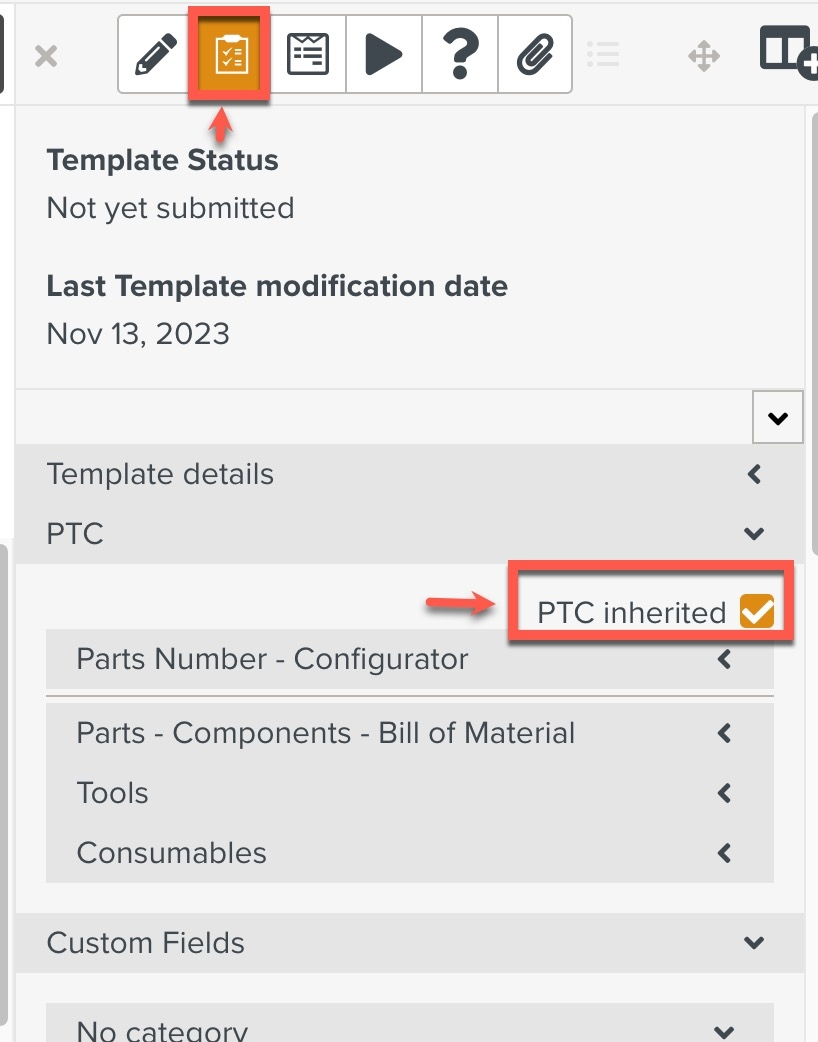Toggle the PTC inherited checkbox
Screen dimensions: 818x1042
(x=757, y=610)
